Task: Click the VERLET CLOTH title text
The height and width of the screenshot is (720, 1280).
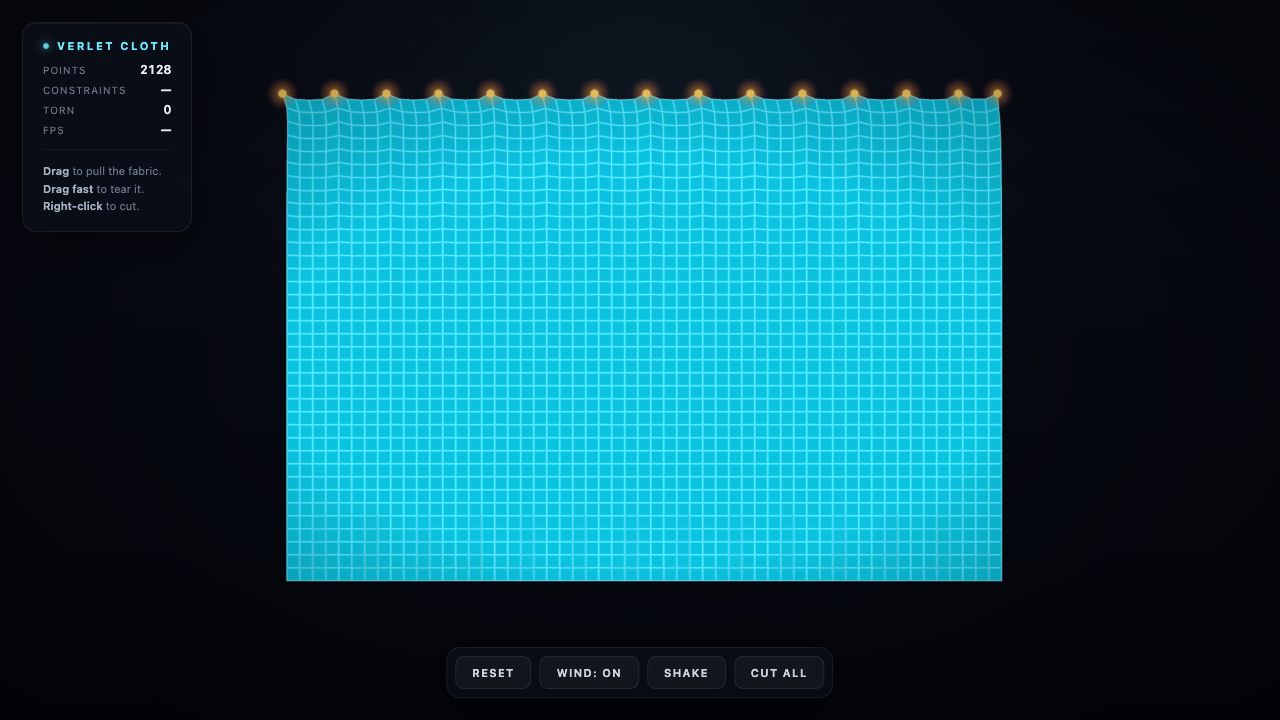Action: click(114, 46)
